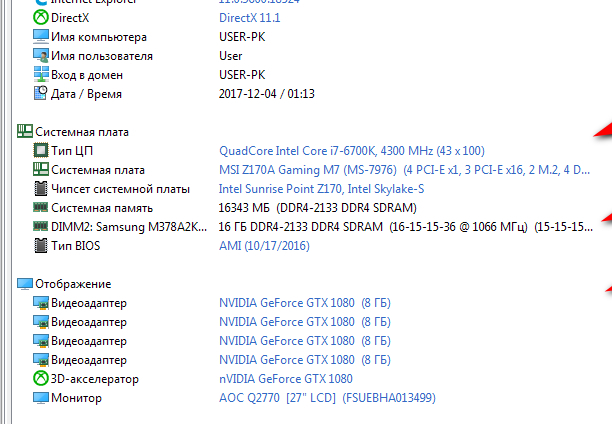This screenshot has height=424, width=612.
Task: Open the QuadCore Intel Core i7-6700K link
Action: pos(352,151)
